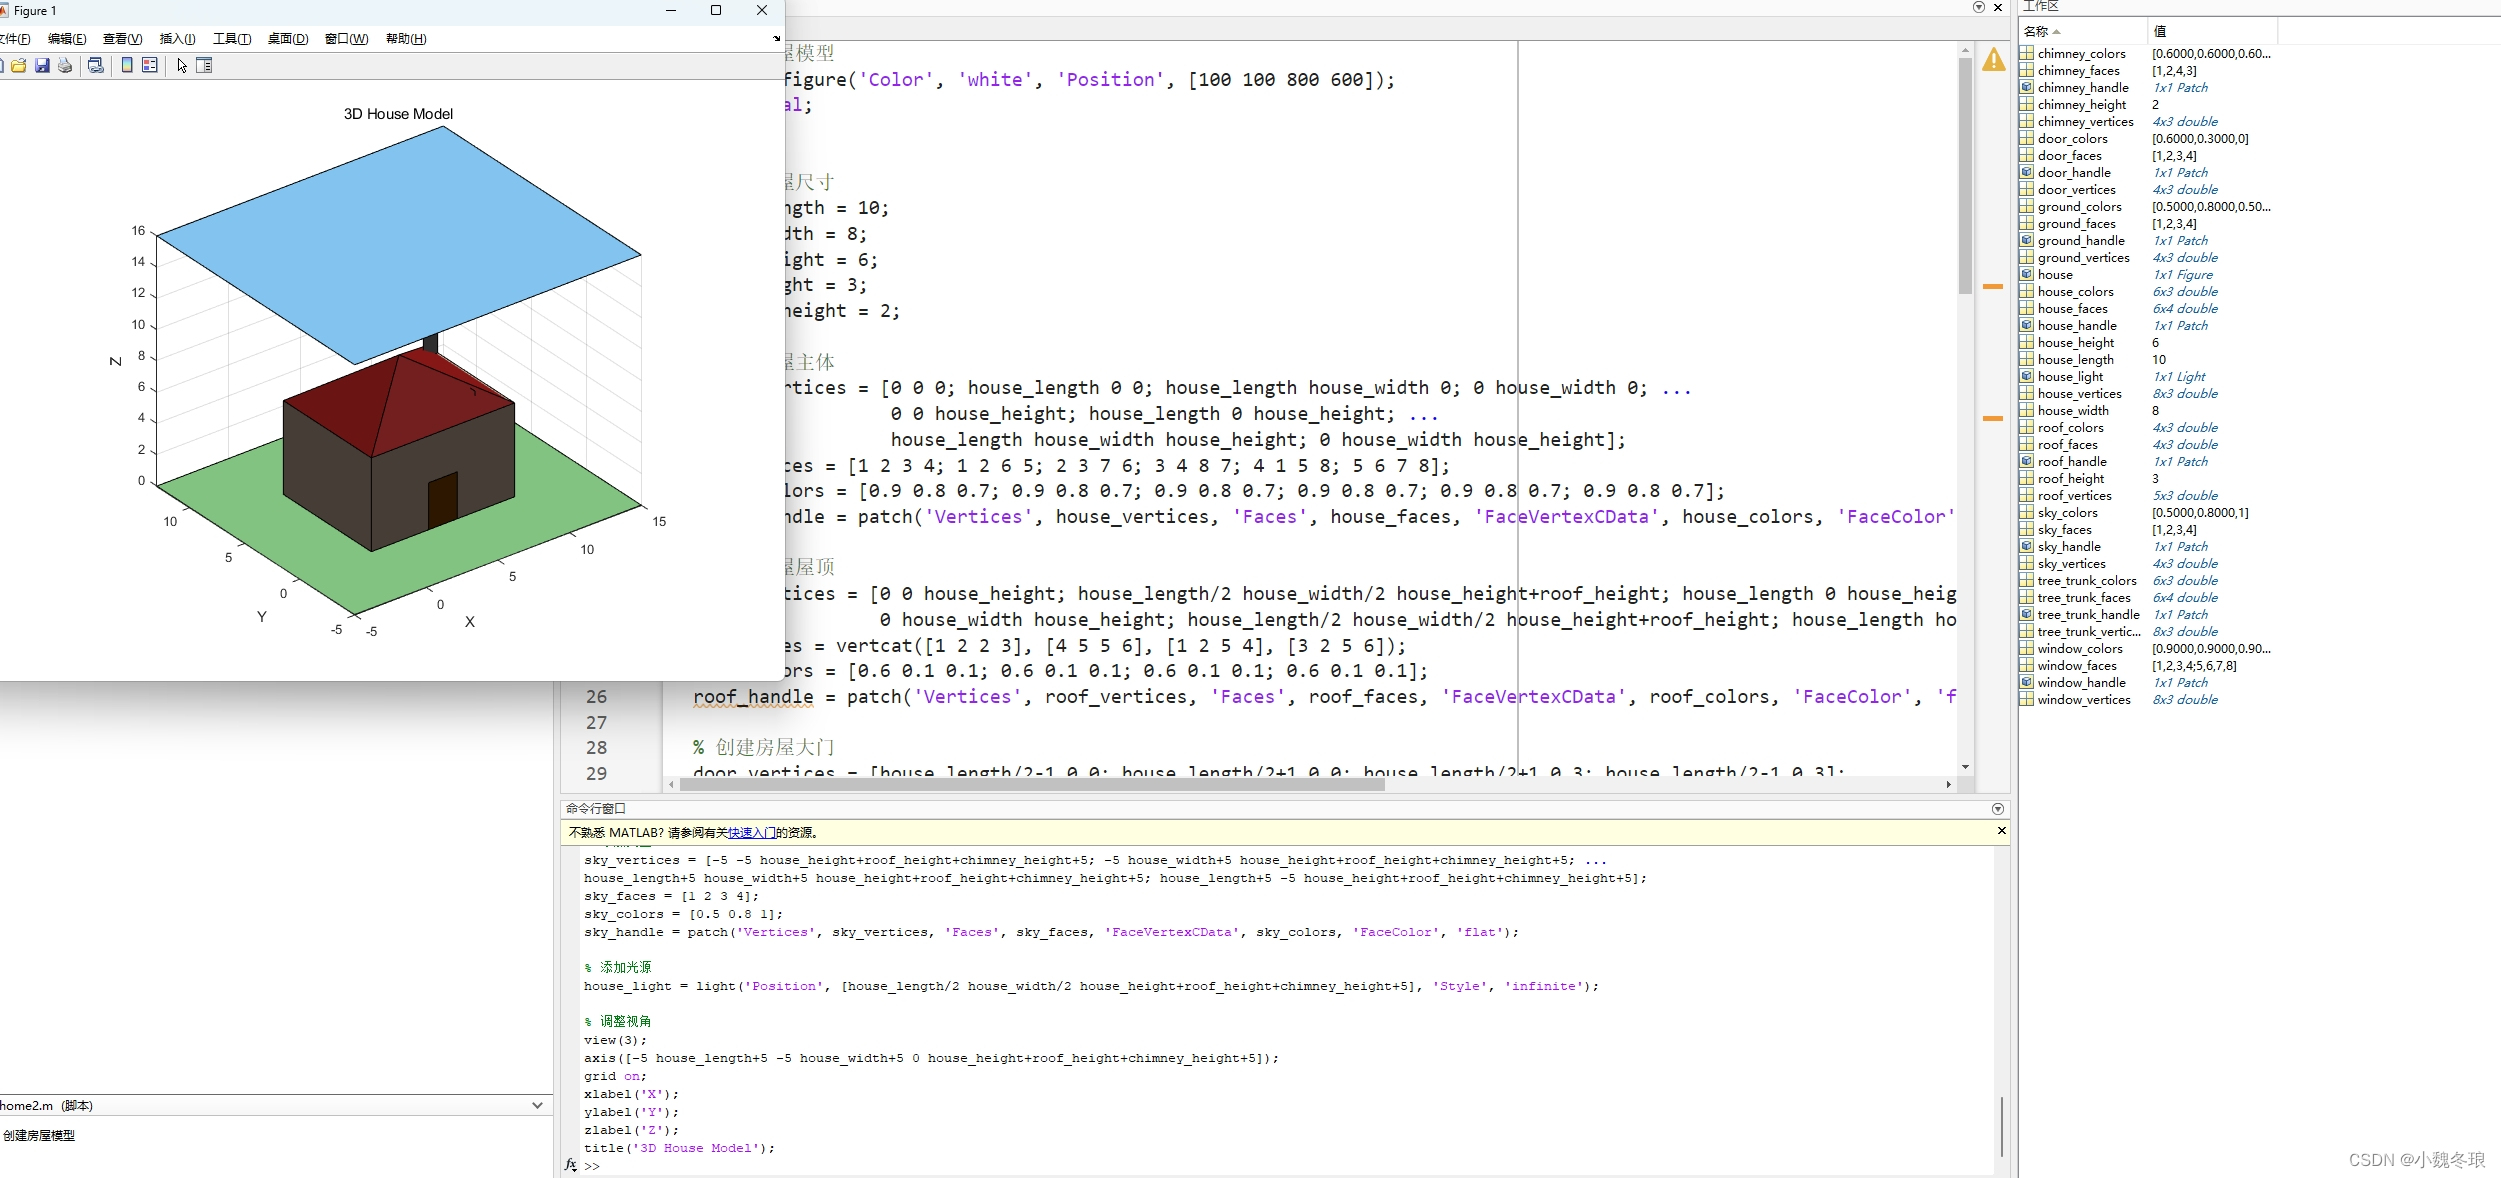Open the 工具(T) menu
The width and height of the screenshot is (2501, 1178).
point(231,39)
